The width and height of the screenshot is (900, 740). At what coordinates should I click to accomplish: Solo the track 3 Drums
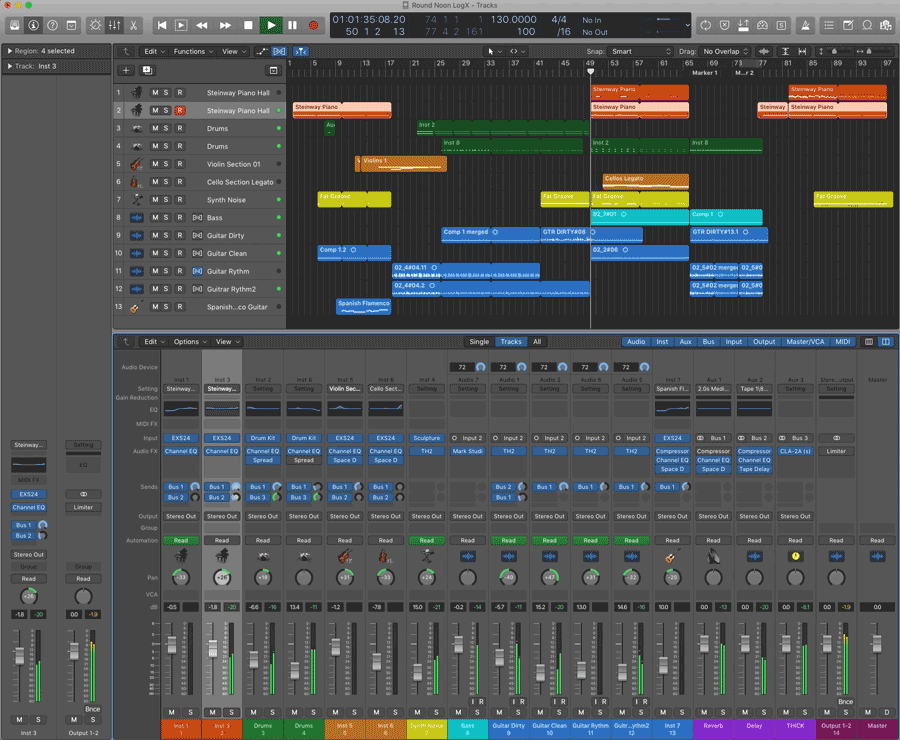coord(166,128)
